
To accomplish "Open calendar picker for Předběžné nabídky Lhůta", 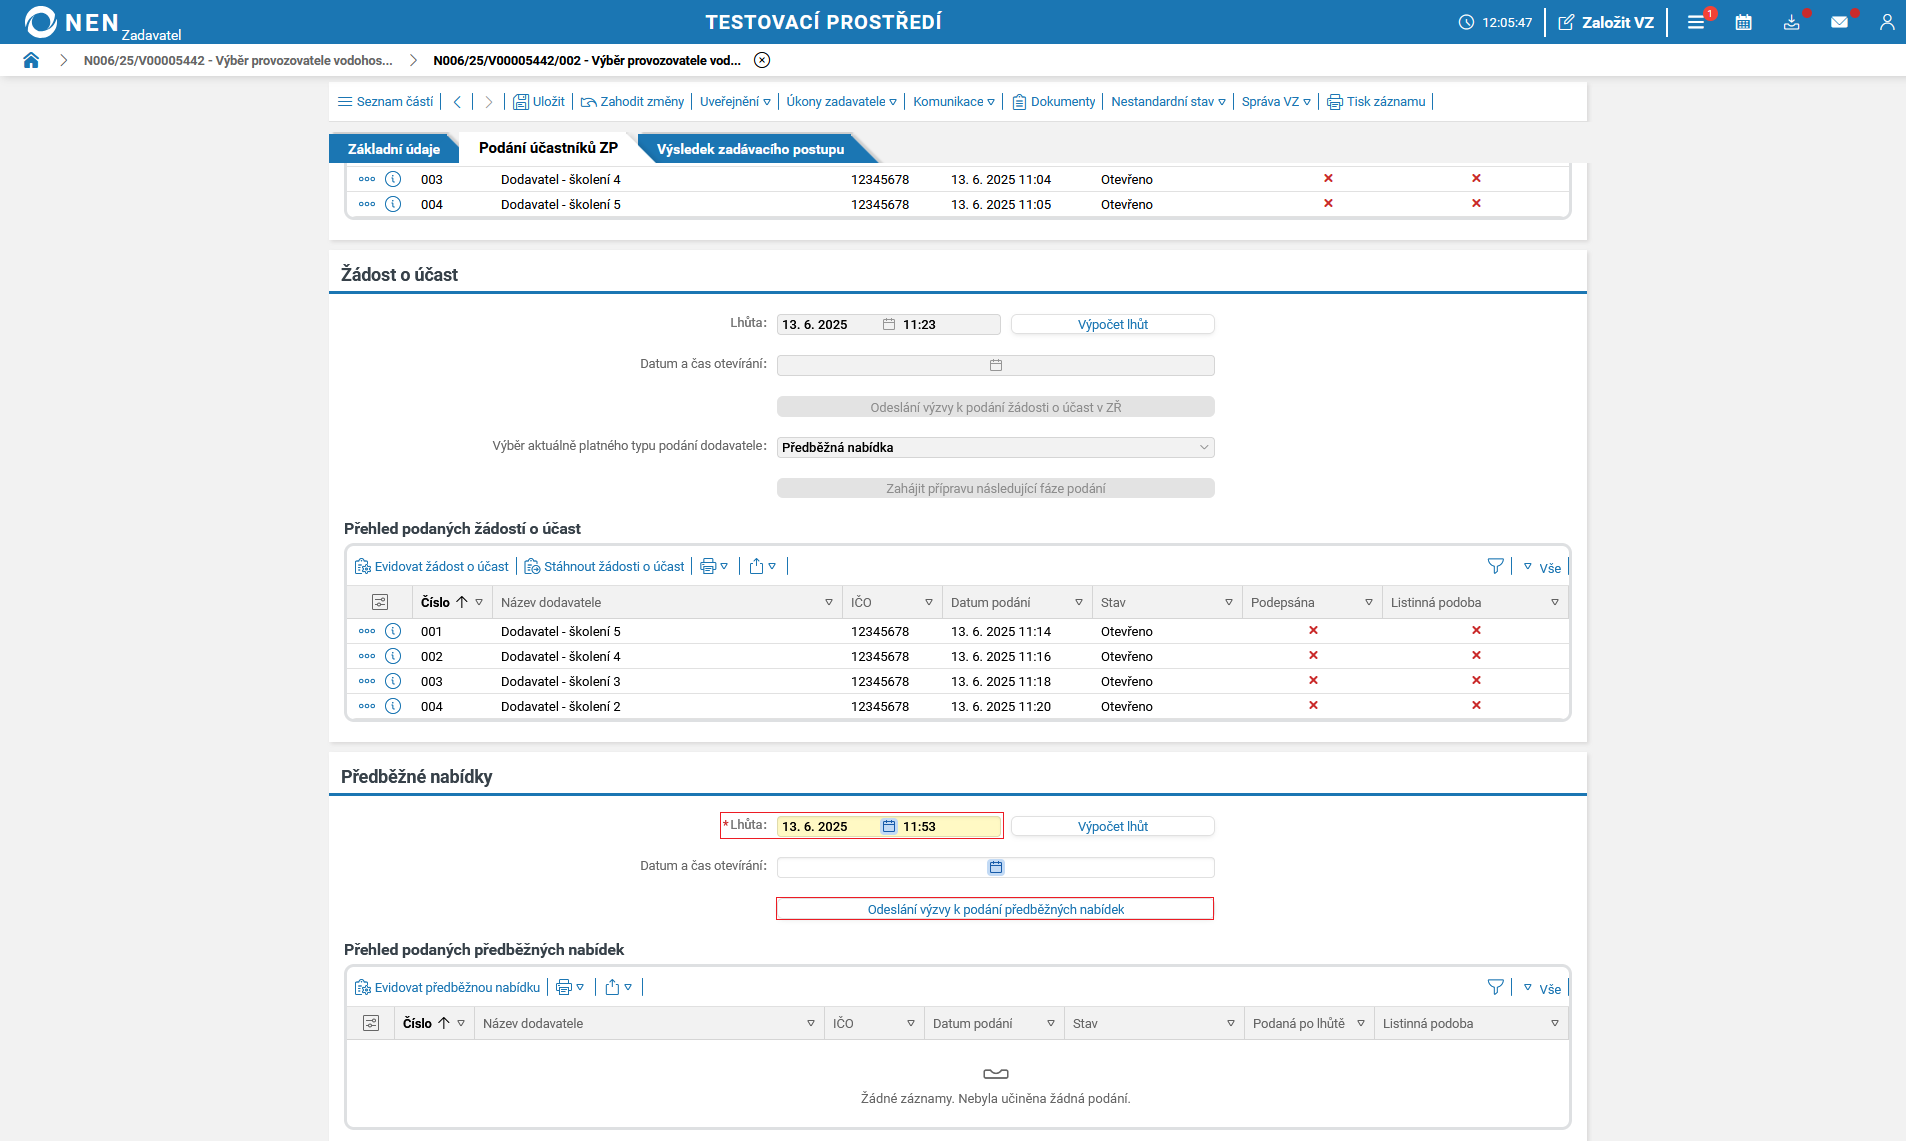I will (x=888, y=826).
